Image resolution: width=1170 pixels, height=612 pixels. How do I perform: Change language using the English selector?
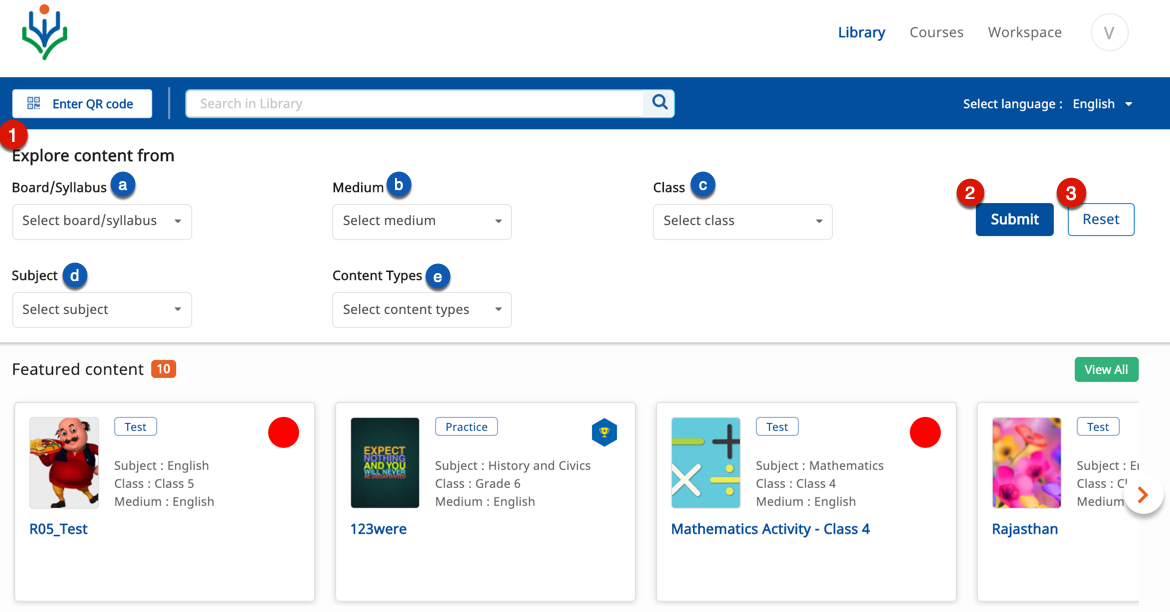(1102, 104)
